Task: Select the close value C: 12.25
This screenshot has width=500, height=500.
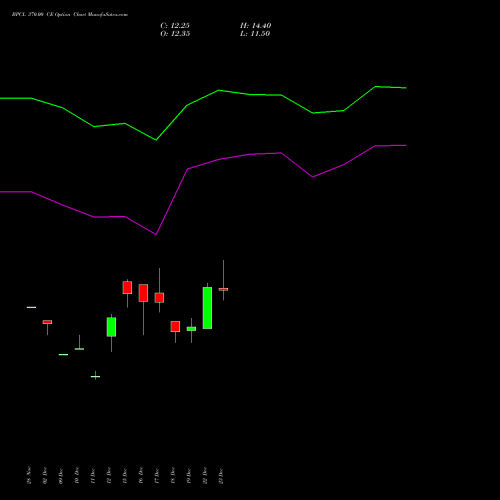Action: click(x=175, y=26)
